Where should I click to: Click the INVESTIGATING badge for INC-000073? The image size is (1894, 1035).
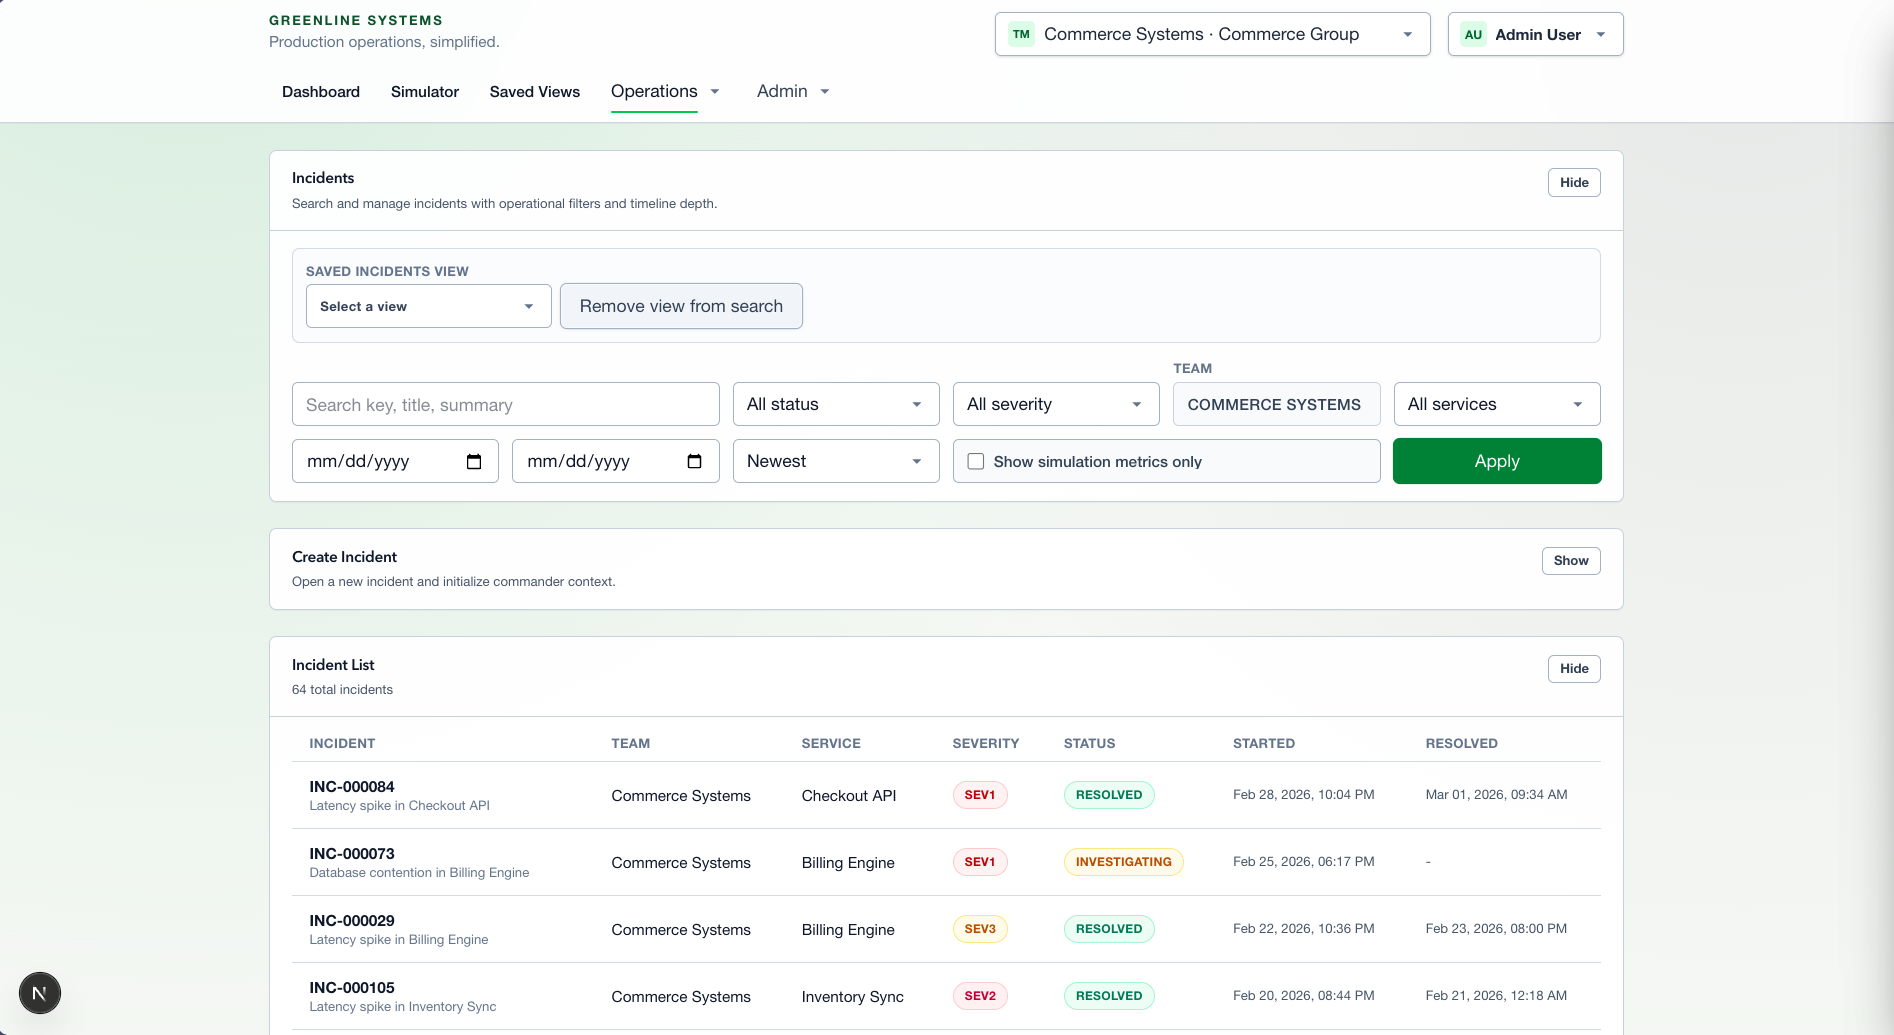coord(1123,861)
